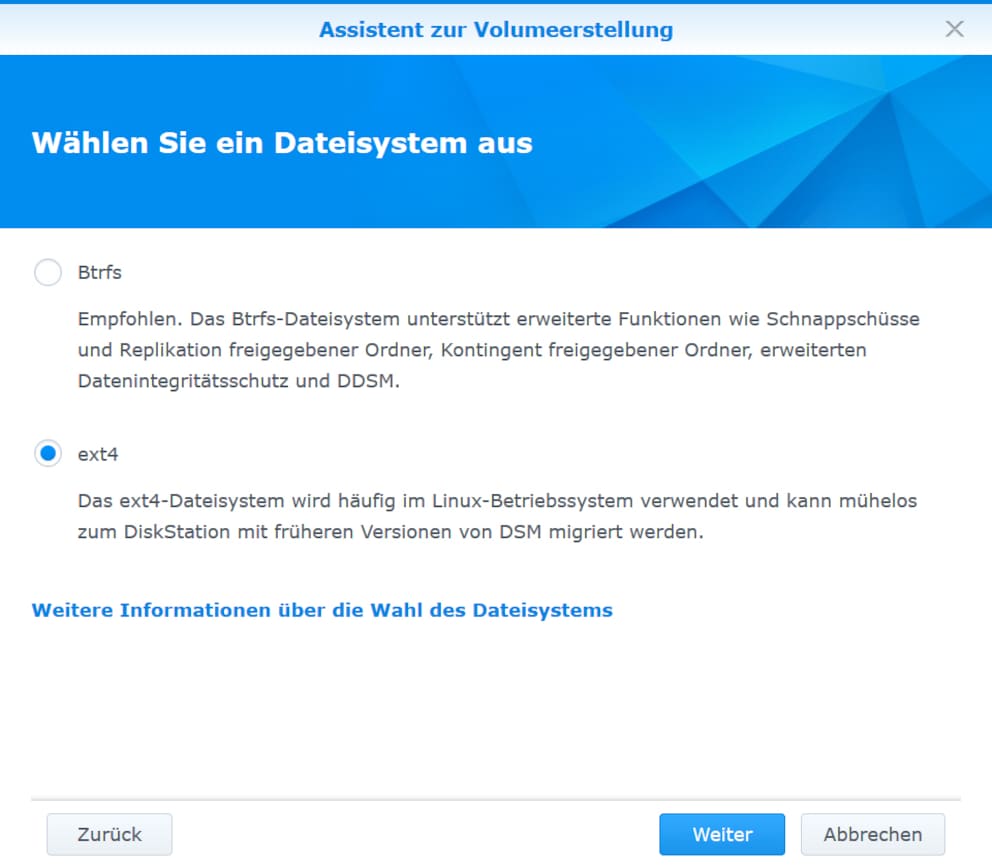Click the ext4 label text
This screenshot has width=992, height=868.
coord(98,454)
